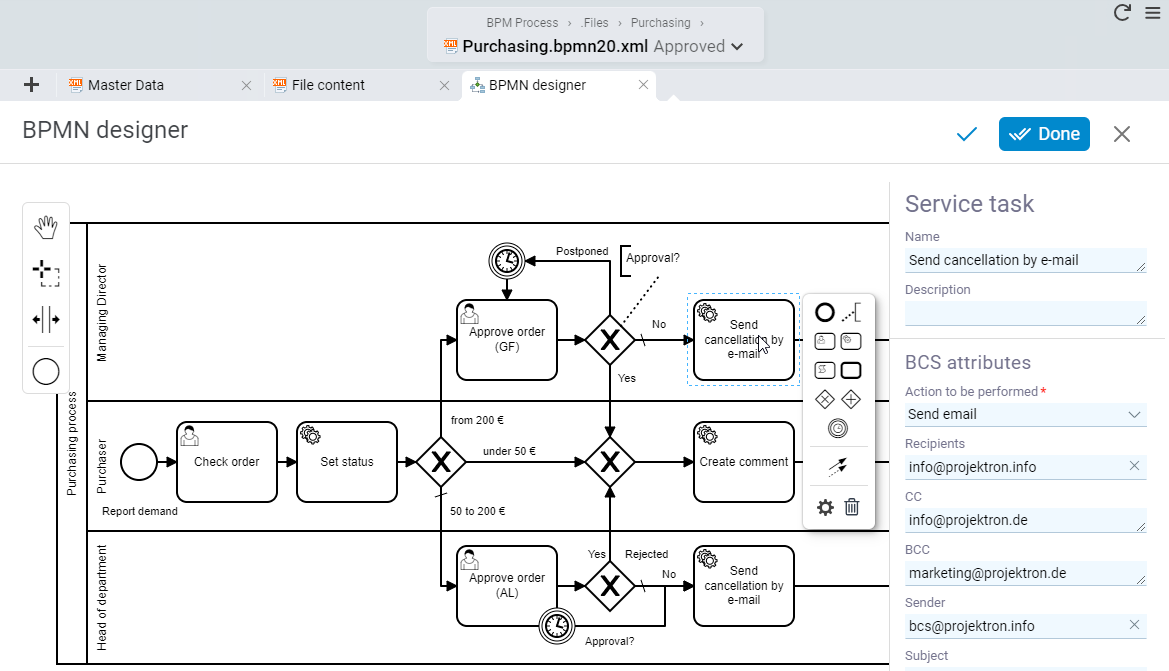Append script task from context pad
This screenshot has height=671, width=1169.
pos(825,370)
